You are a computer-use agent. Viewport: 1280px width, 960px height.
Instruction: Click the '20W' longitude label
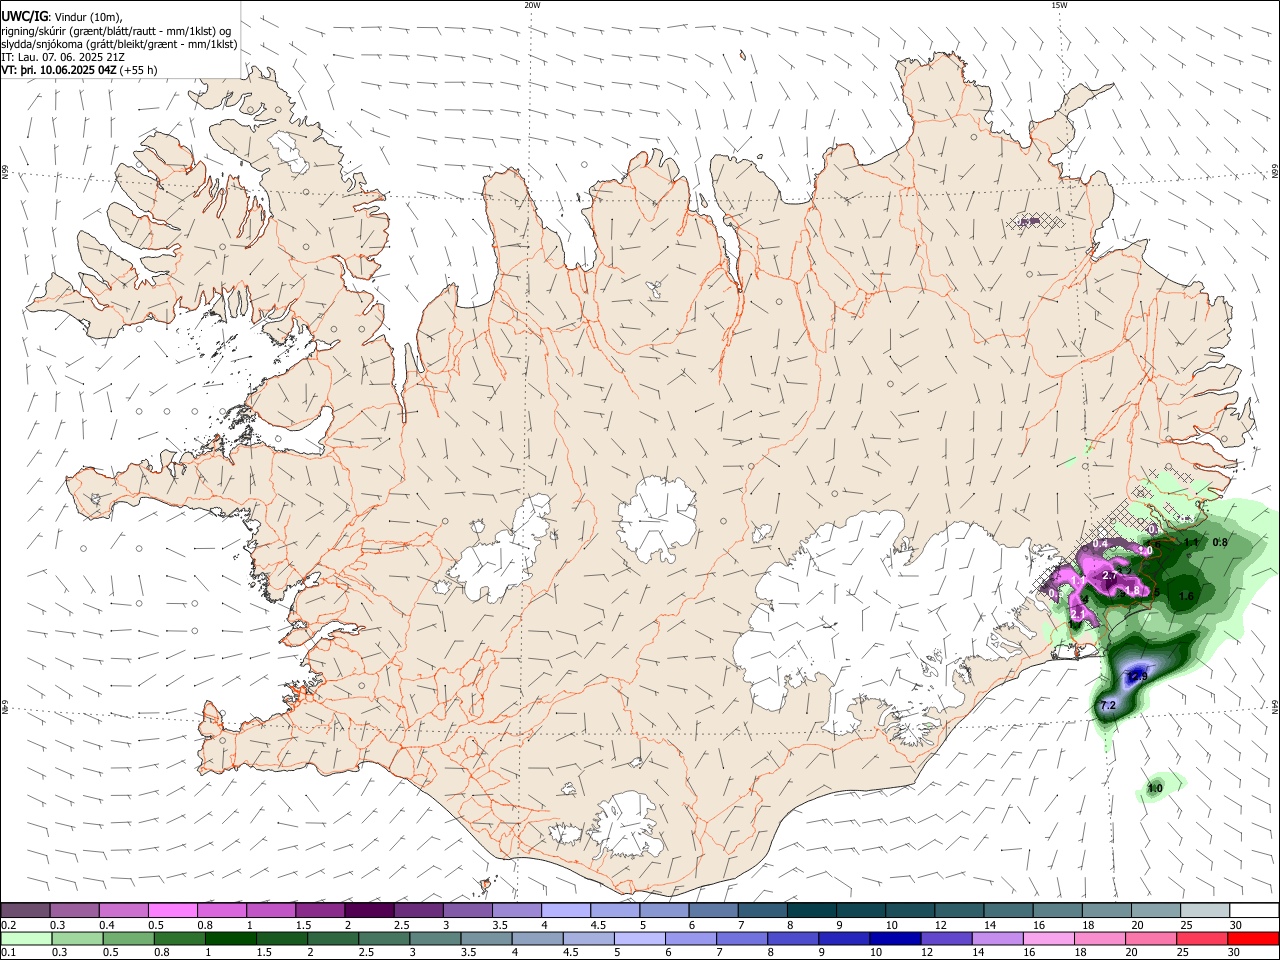click(532, 5)
